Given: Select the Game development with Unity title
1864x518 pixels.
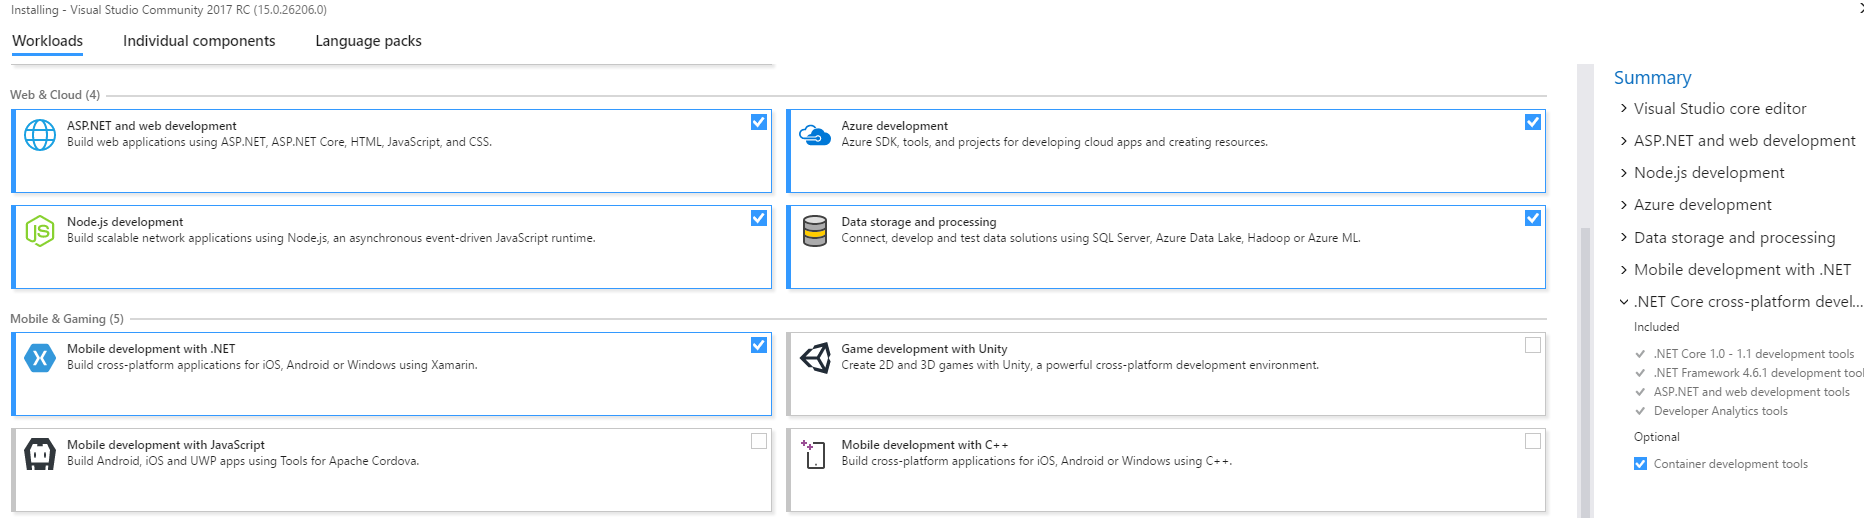Looking at the screenshot, I should pyautogui.click(x=924, y=349).
